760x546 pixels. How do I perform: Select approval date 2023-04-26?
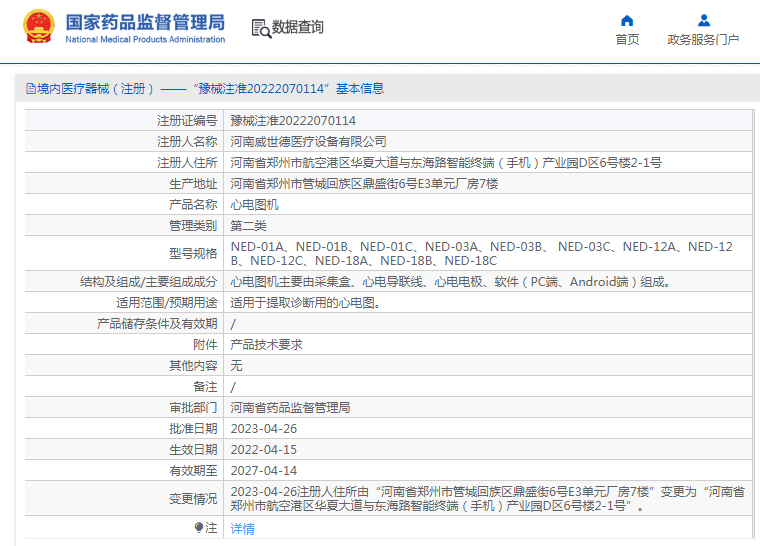(x=264, y=429)
